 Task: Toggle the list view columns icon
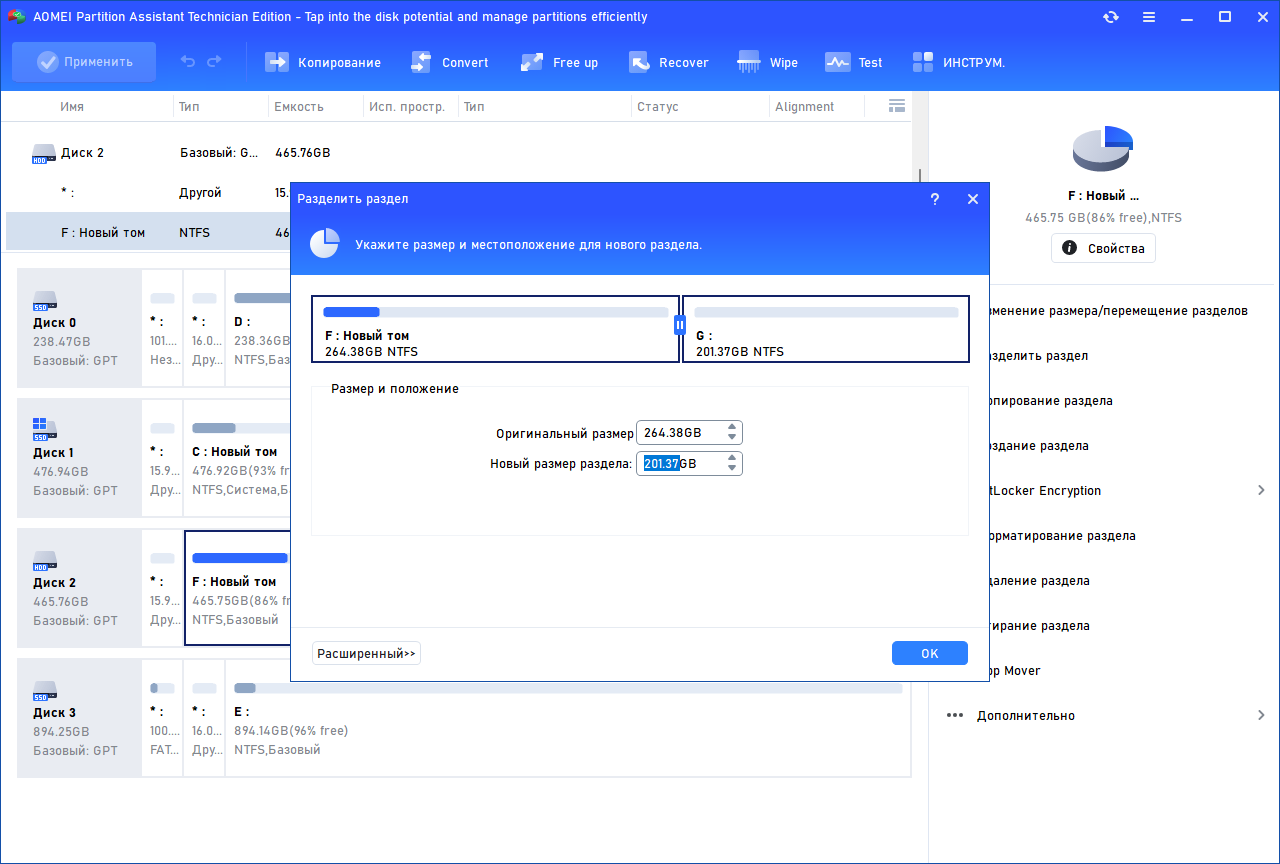(x=897, y=106)
